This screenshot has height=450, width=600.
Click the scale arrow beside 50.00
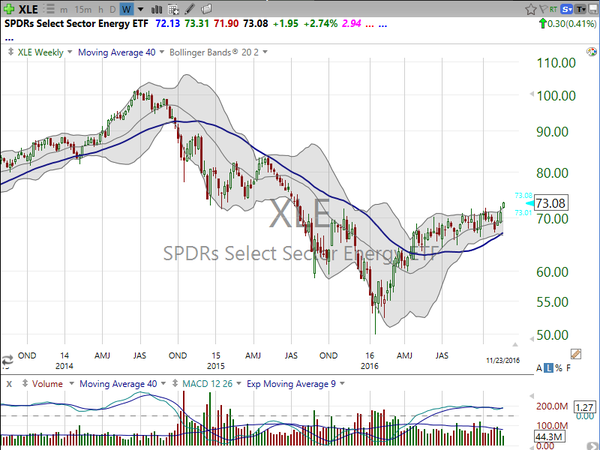click(x=532, y=339)
